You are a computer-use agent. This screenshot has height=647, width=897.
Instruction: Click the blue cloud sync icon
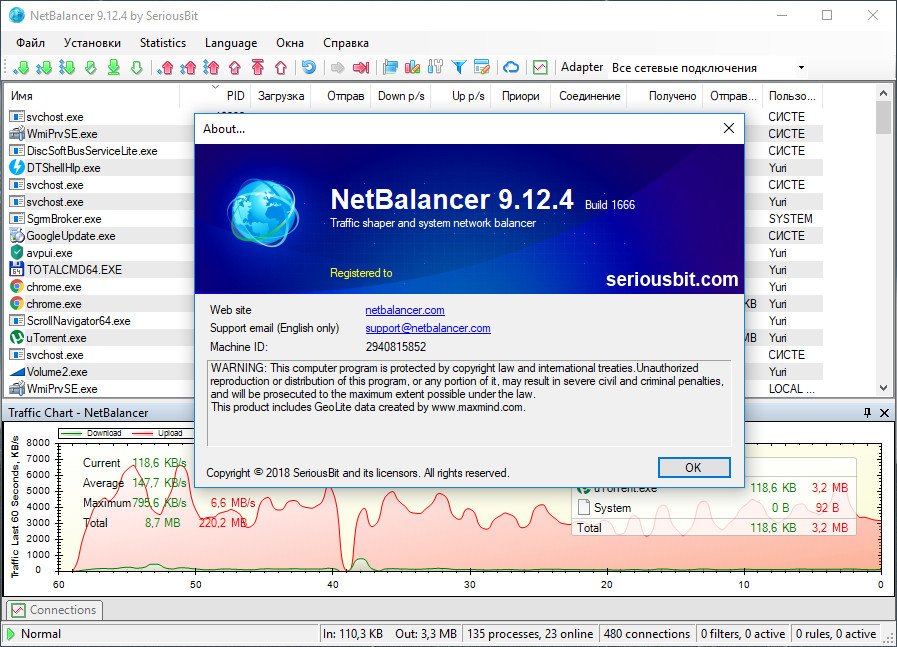511,68
